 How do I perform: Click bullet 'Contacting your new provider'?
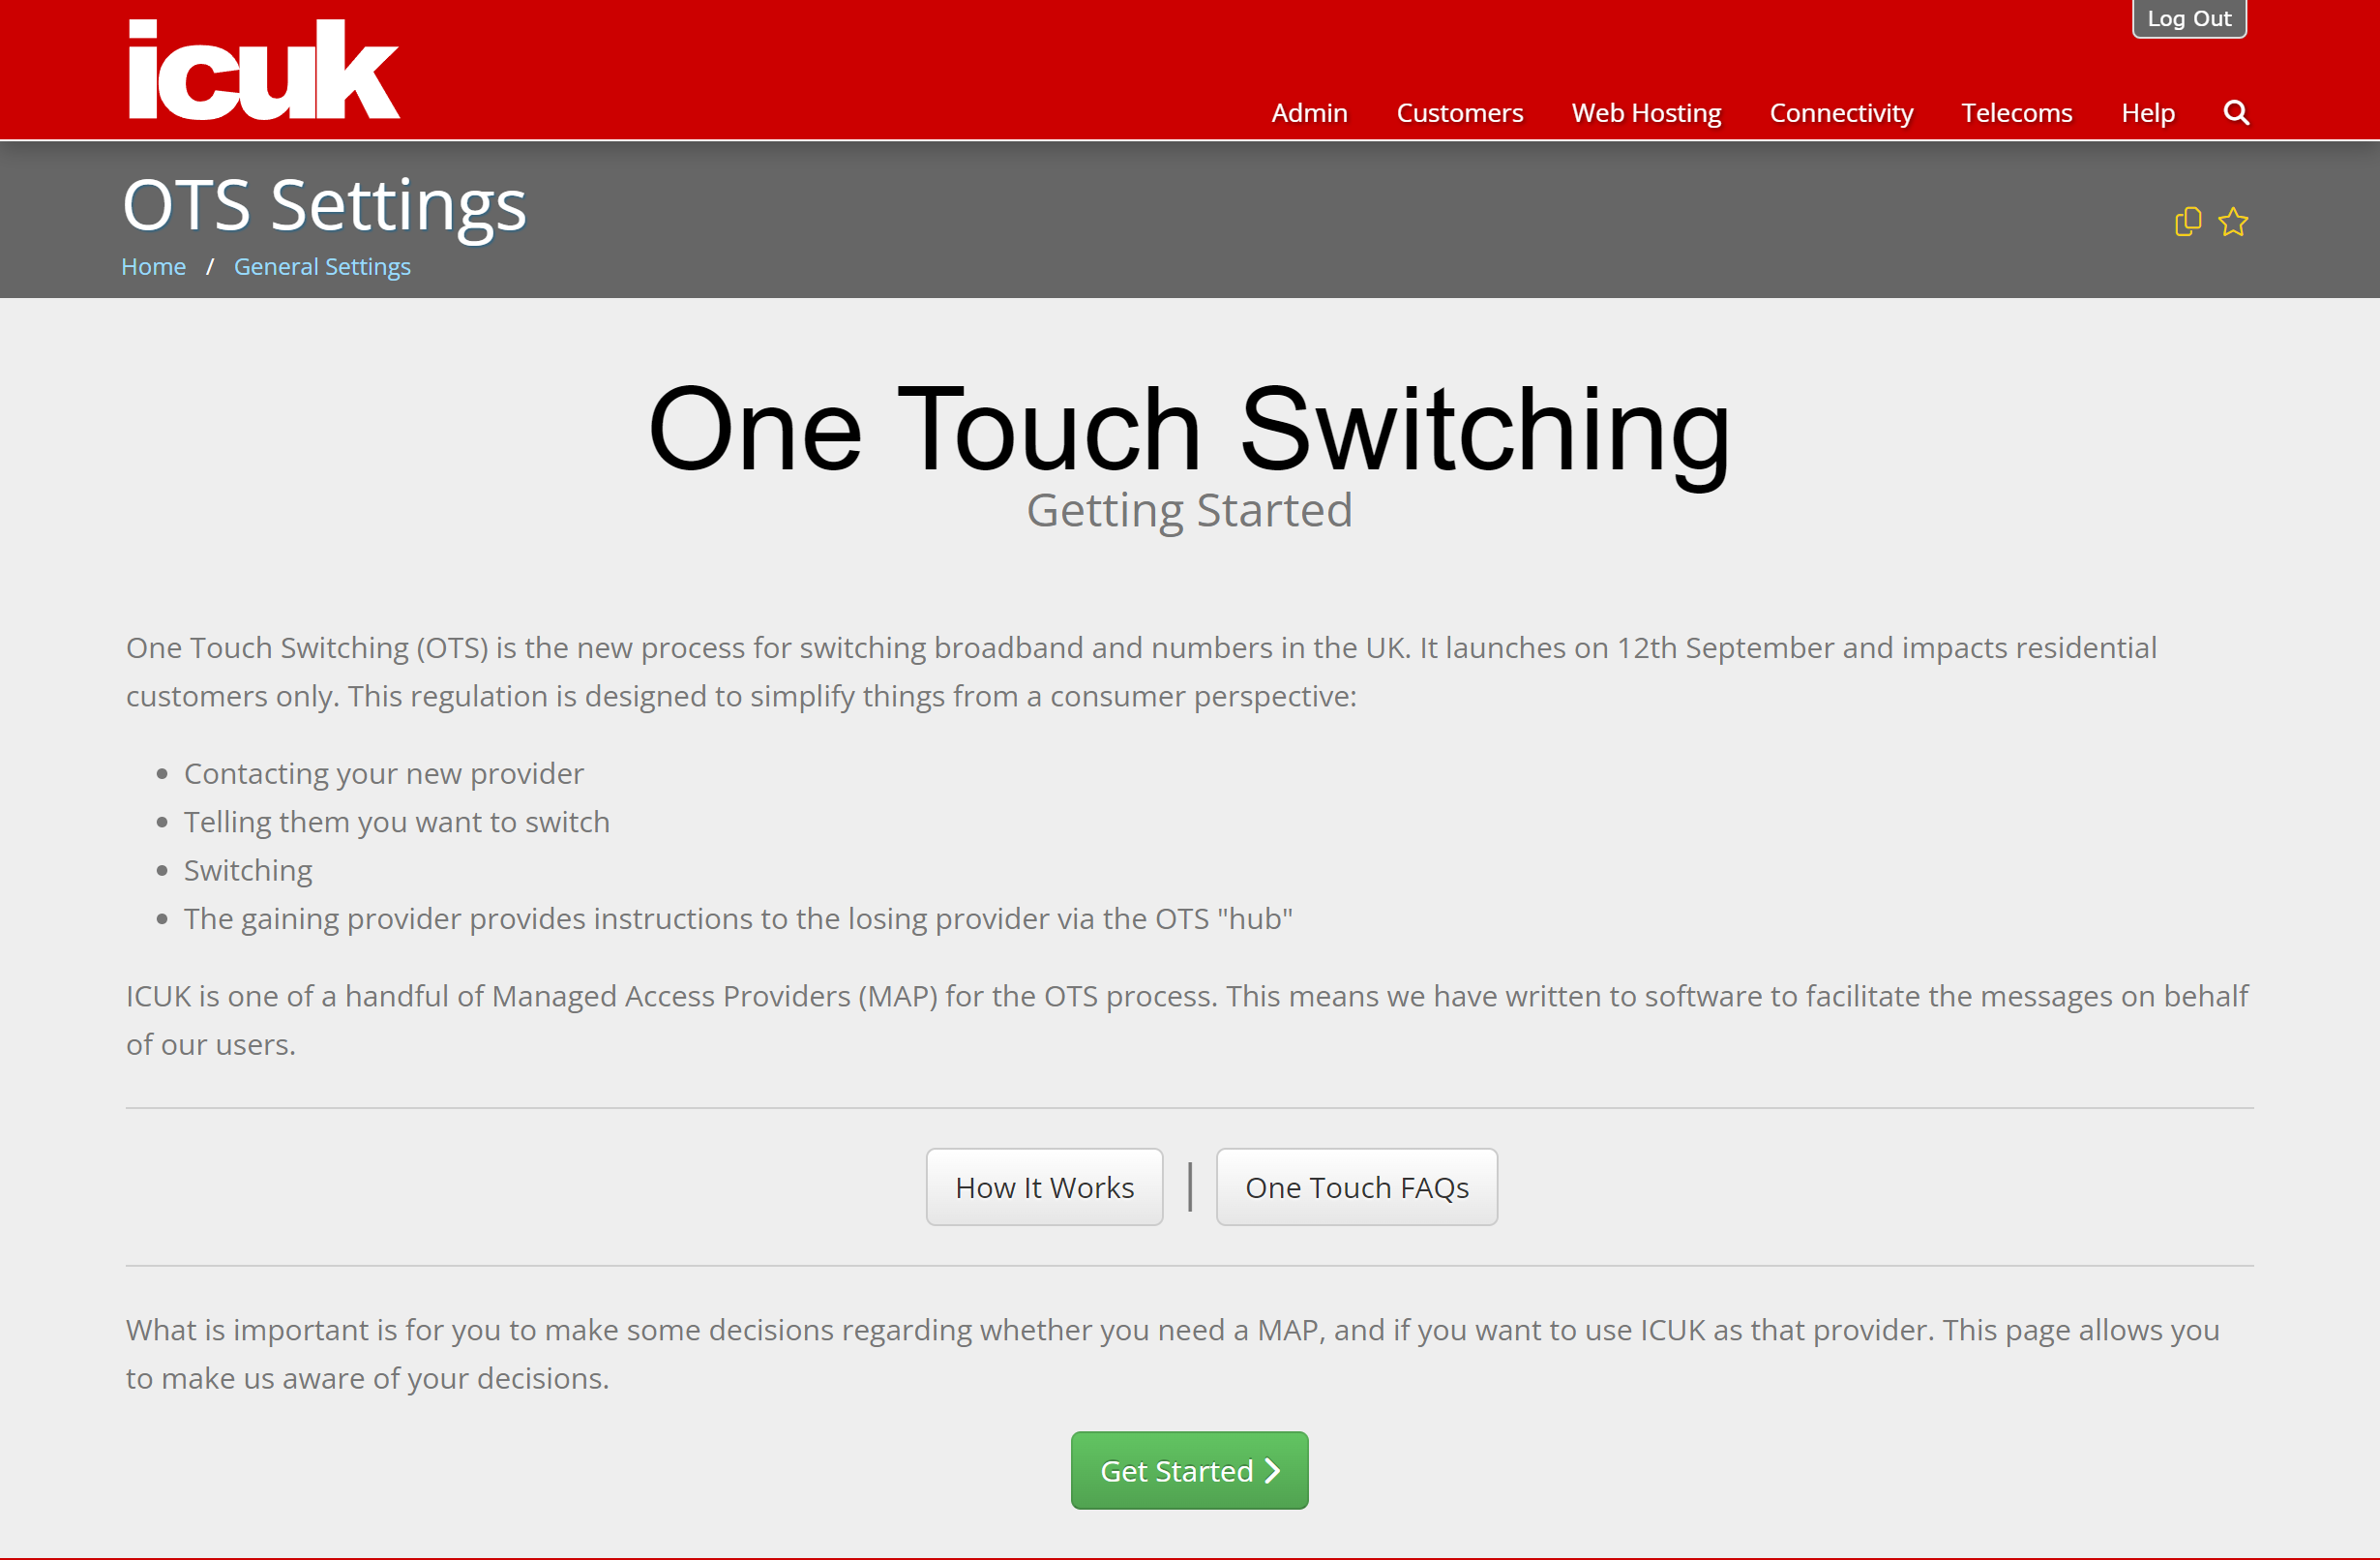tap(384, 773)
